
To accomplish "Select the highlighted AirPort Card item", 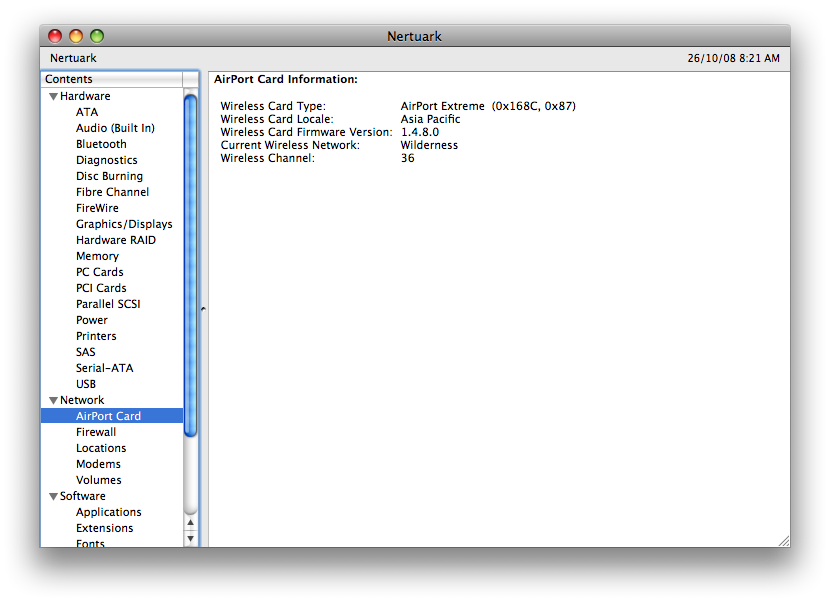I will point(112,416).
